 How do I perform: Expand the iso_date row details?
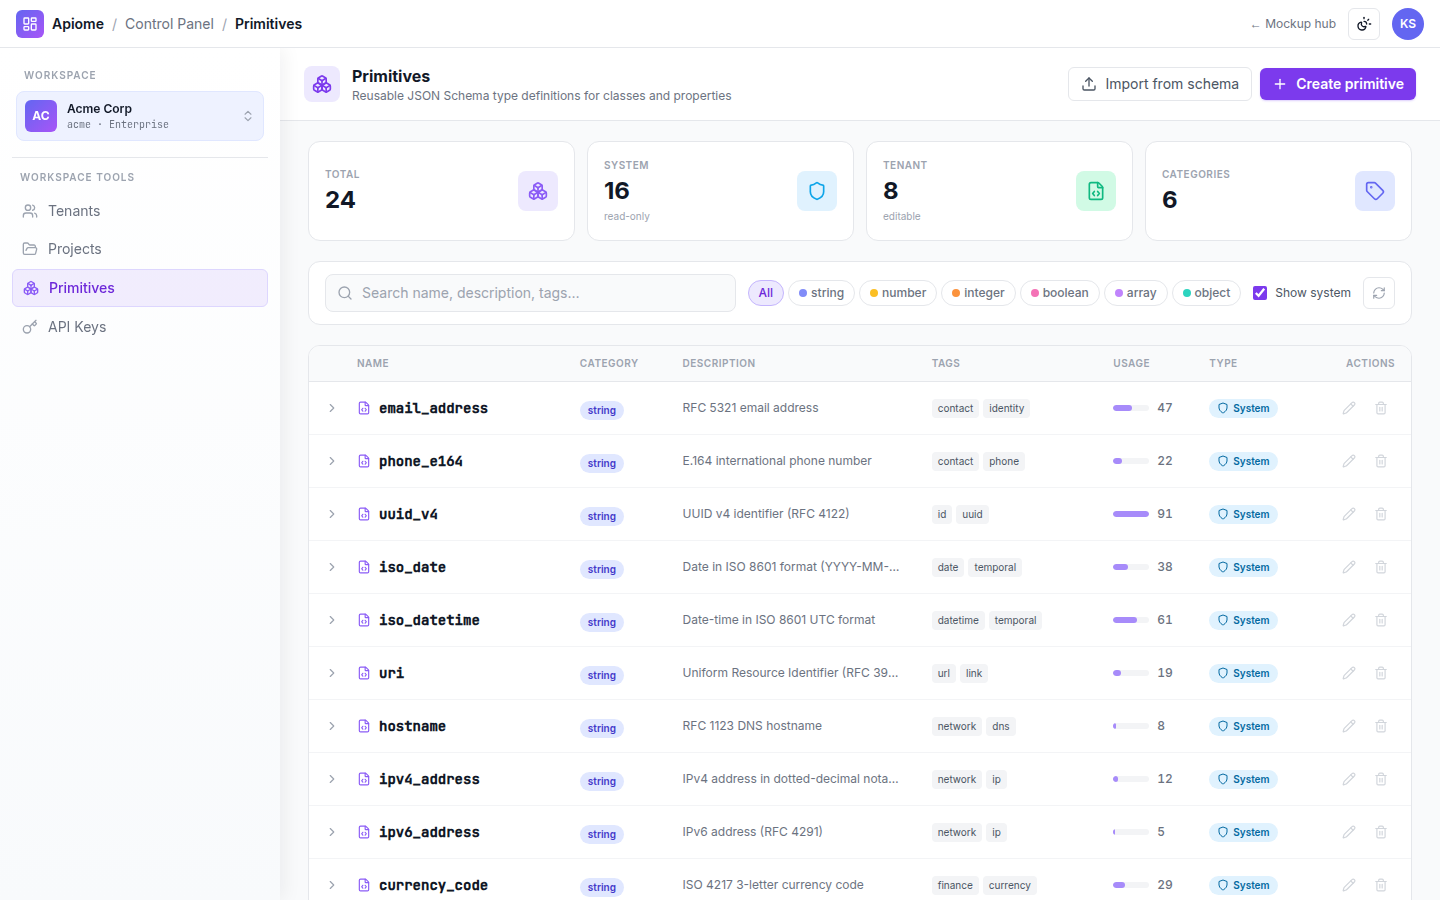[x=332, y=567]
